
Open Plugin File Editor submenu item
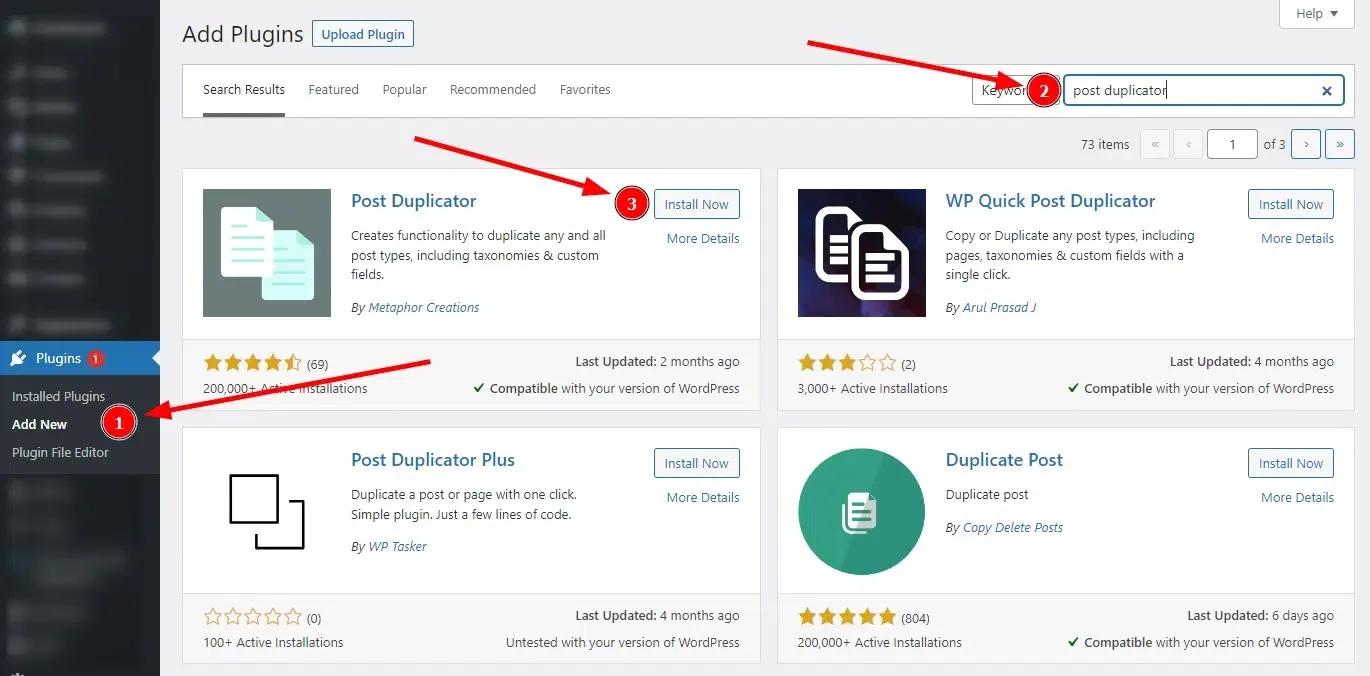60,452
